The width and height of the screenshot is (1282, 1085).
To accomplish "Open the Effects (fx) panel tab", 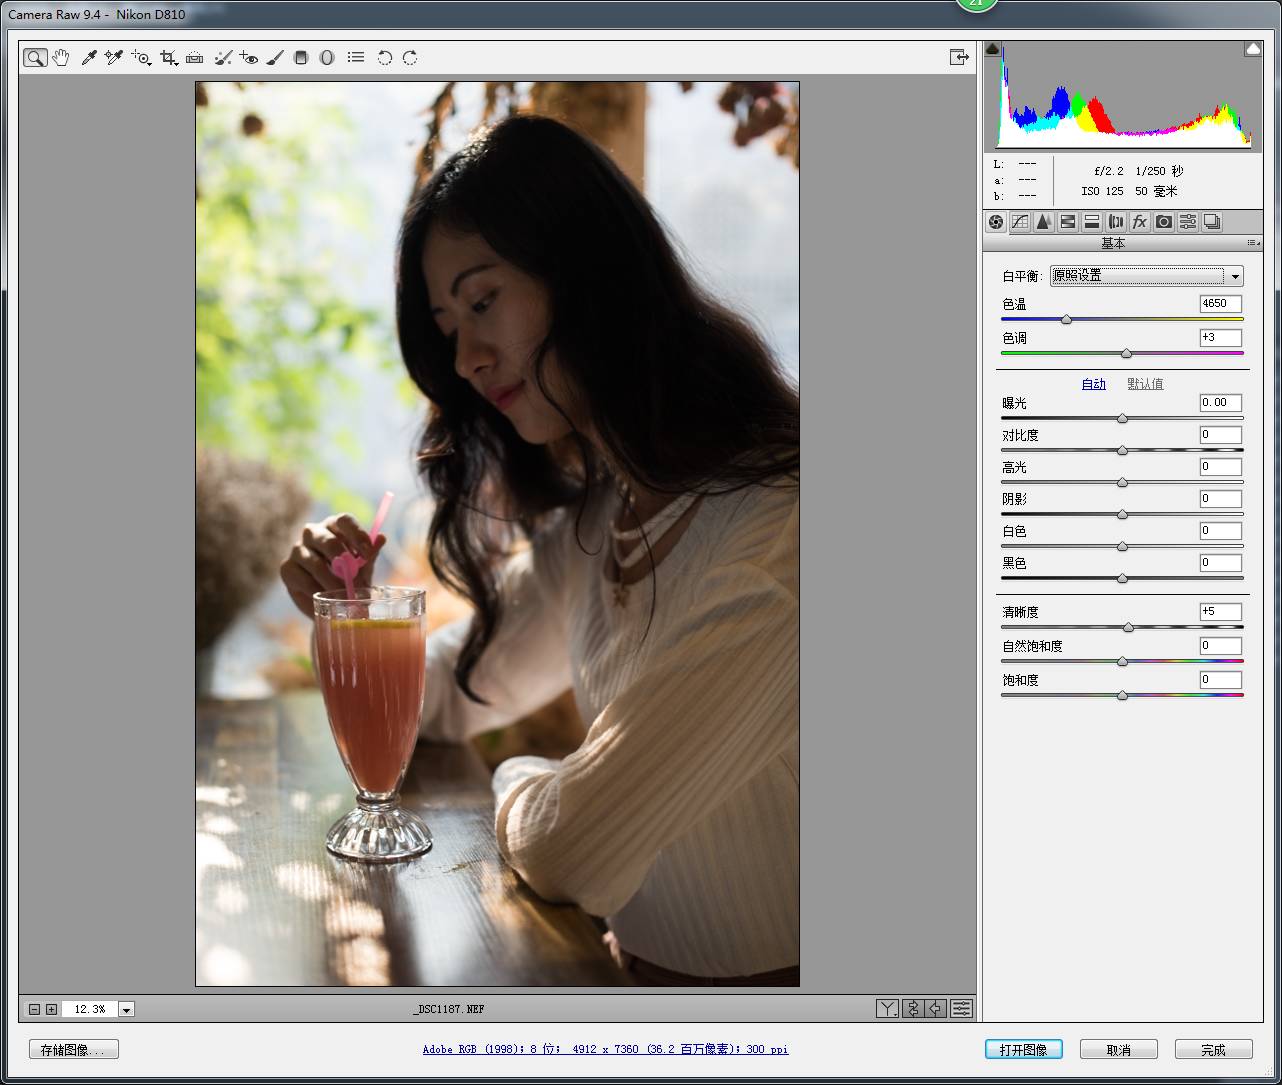I will 1140,222.
